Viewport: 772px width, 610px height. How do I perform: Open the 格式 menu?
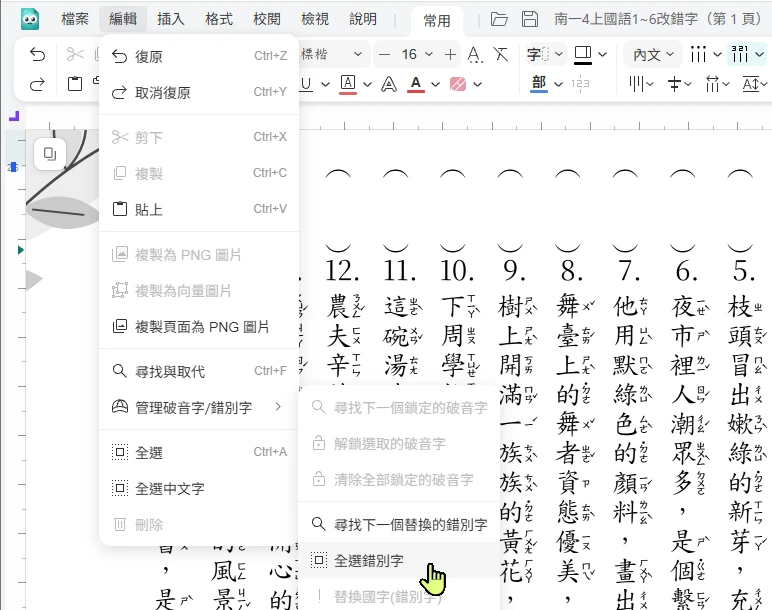point(219,19)
